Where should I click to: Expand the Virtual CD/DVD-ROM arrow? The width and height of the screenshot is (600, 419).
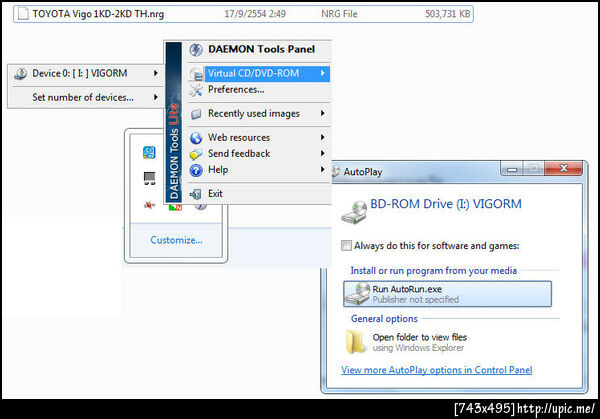tap(323, 73)
